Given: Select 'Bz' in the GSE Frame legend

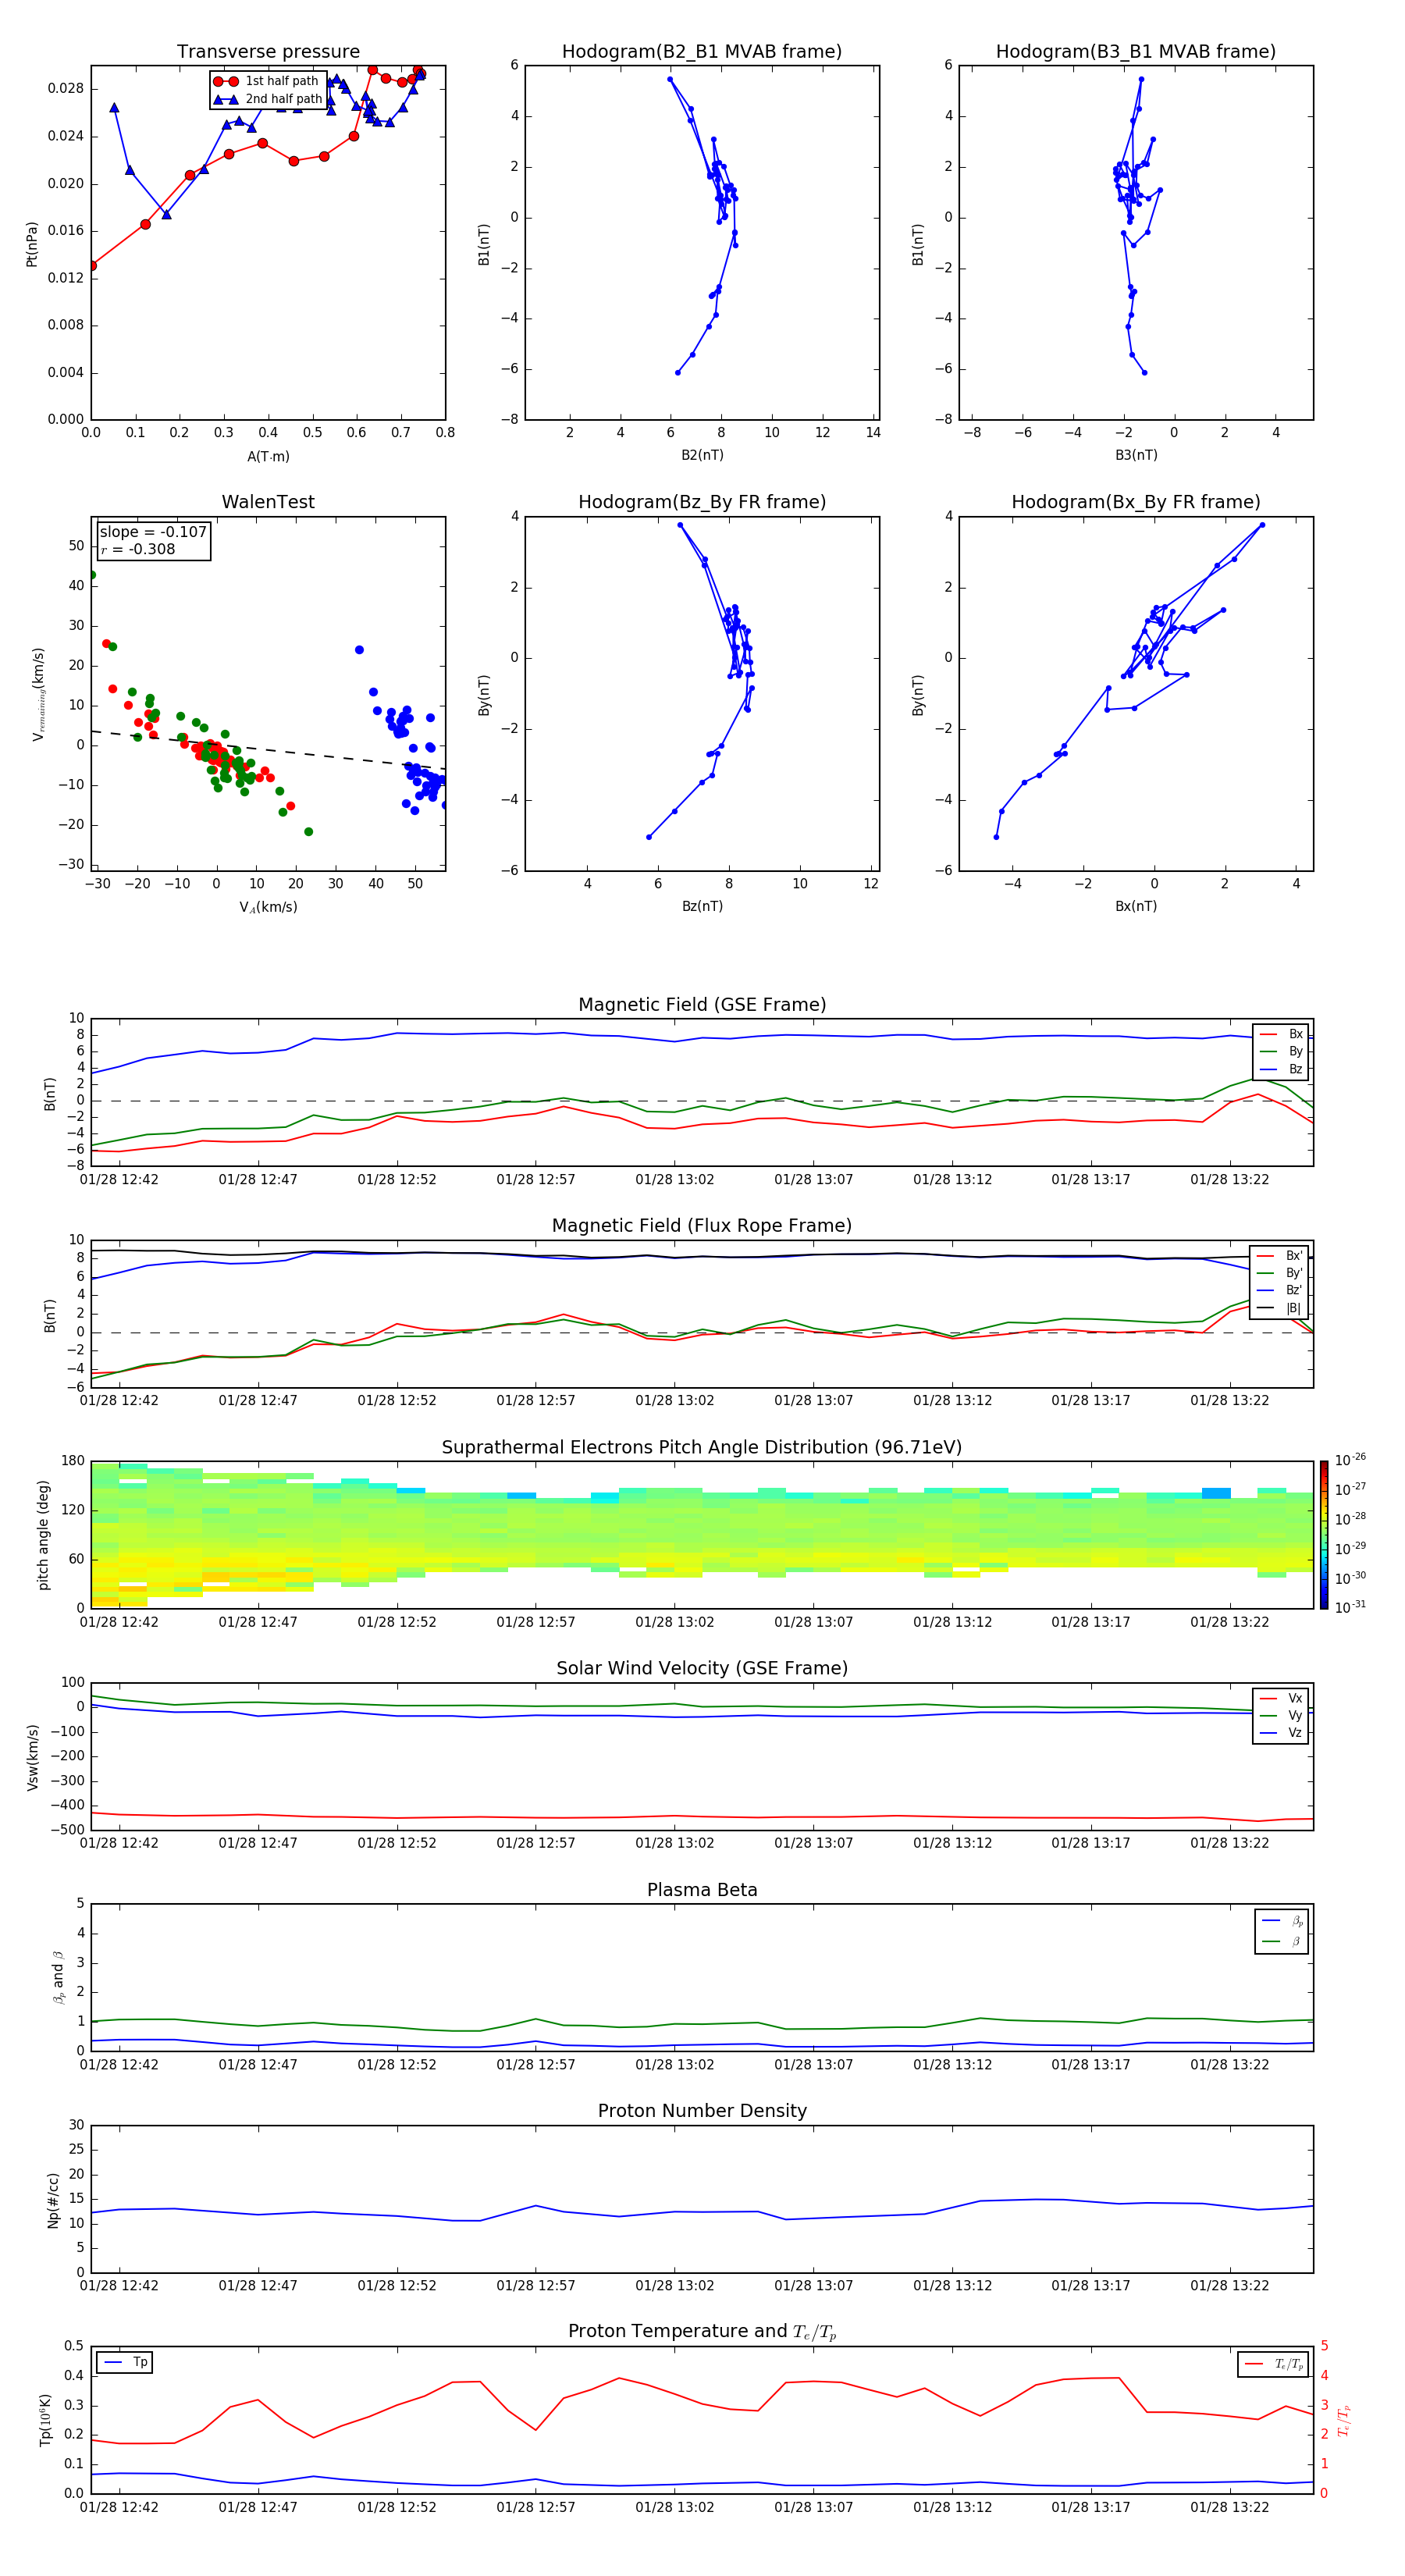Looking at the screenshot, I should pos(1281,1069).
